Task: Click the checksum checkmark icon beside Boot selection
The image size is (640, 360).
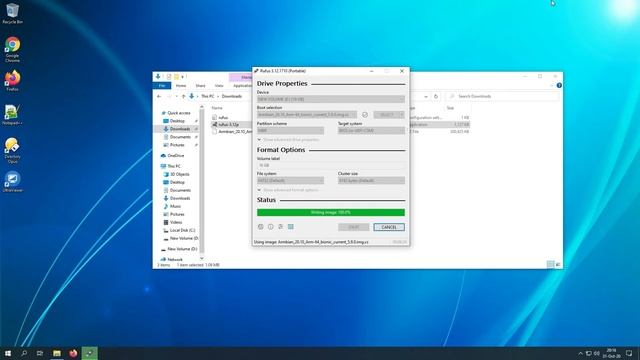Action: point(365,115)
